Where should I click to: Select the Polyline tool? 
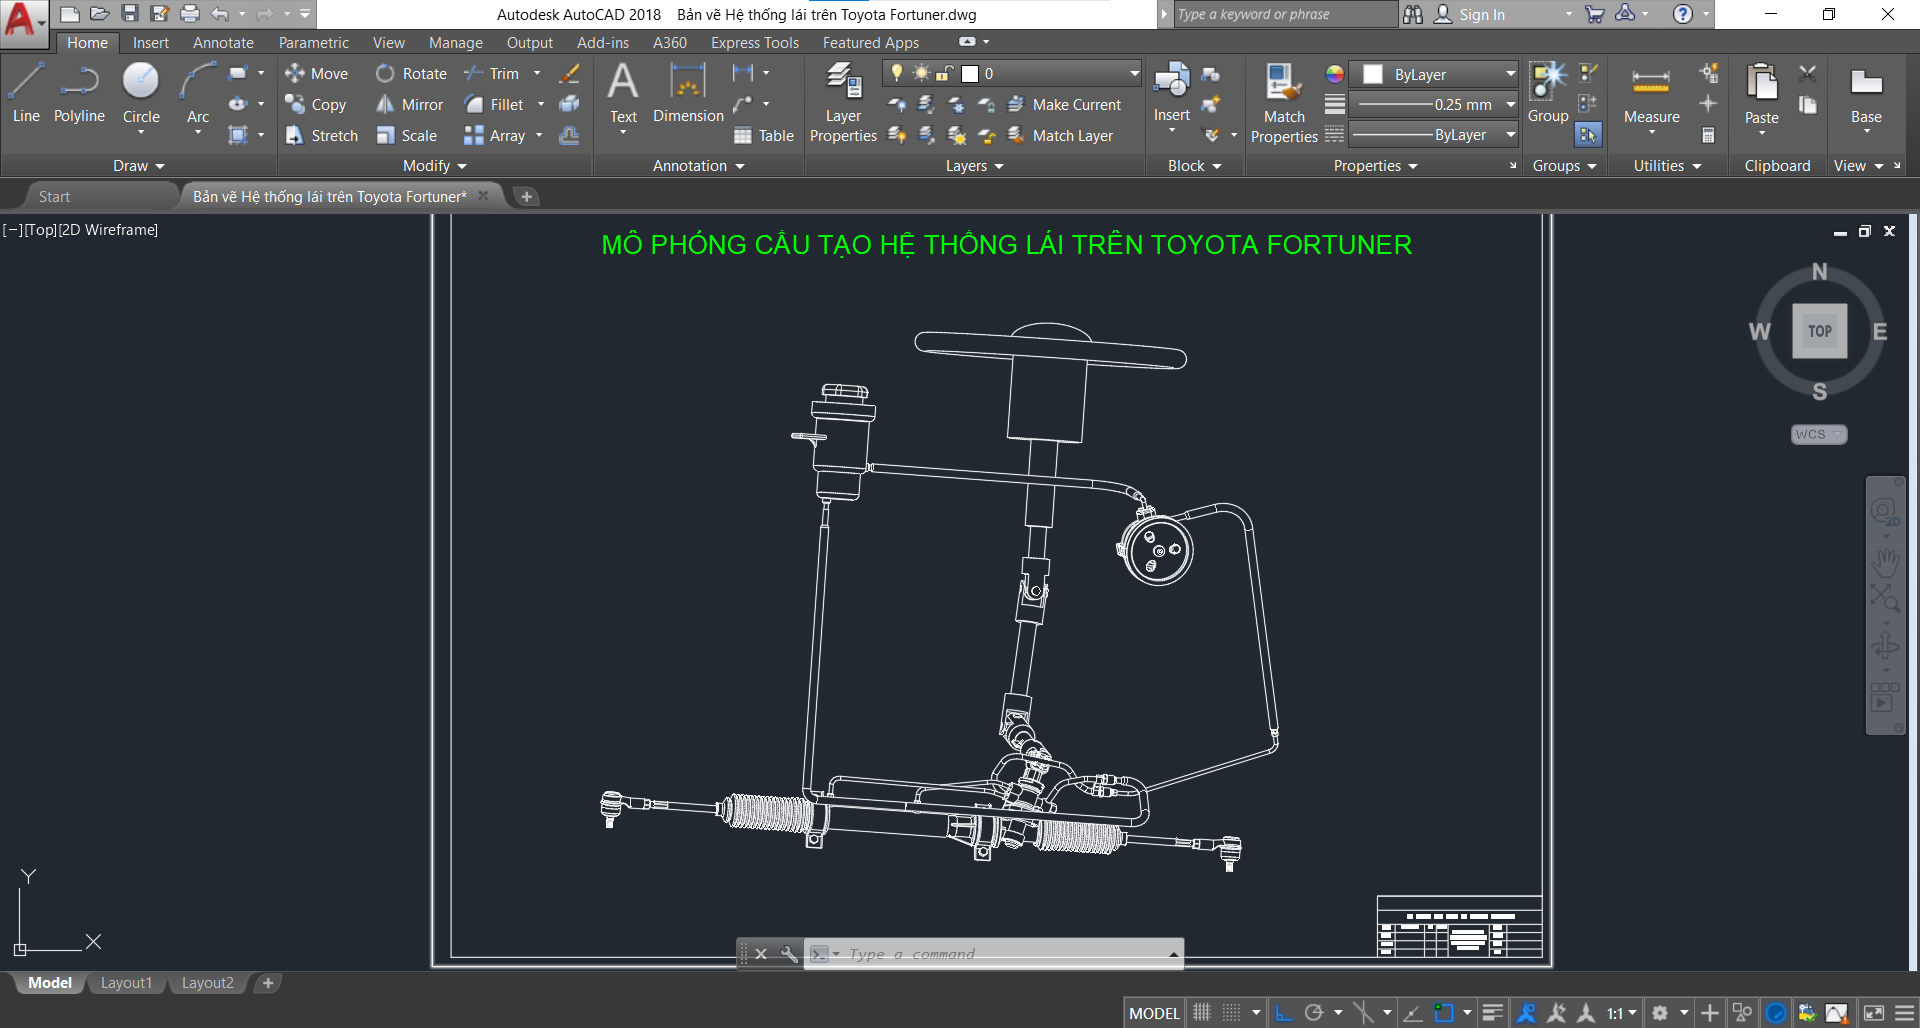pyautogui.click(x=79, y=93)
